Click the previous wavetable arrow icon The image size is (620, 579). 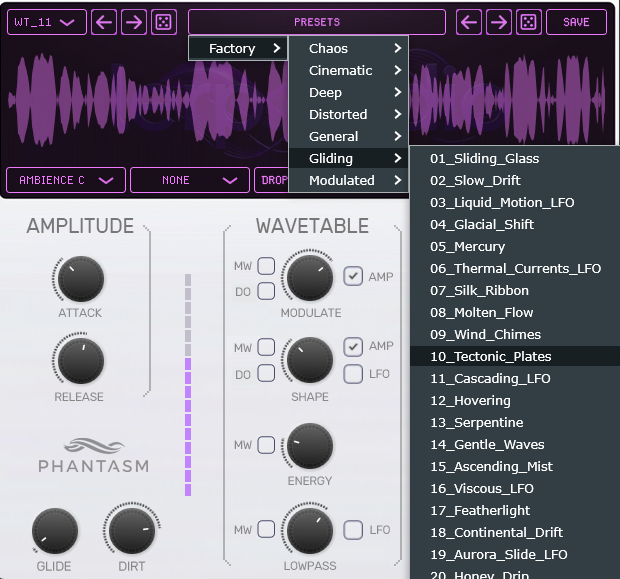tap(105, 22)
